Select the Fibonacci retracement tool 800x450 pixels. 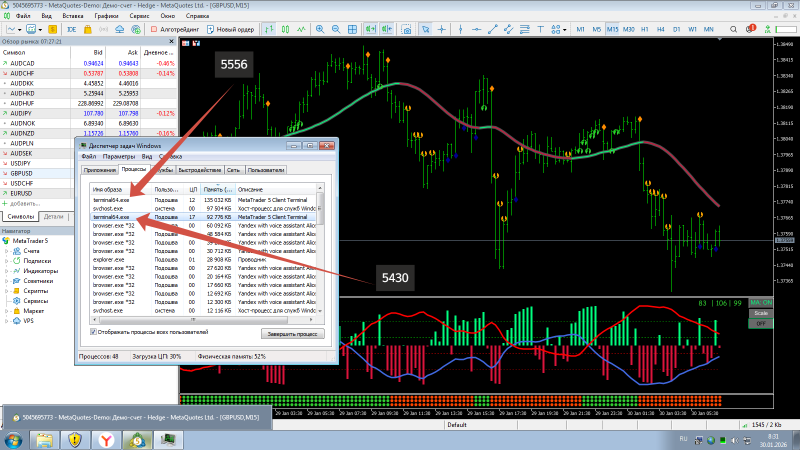click(524, 30)
